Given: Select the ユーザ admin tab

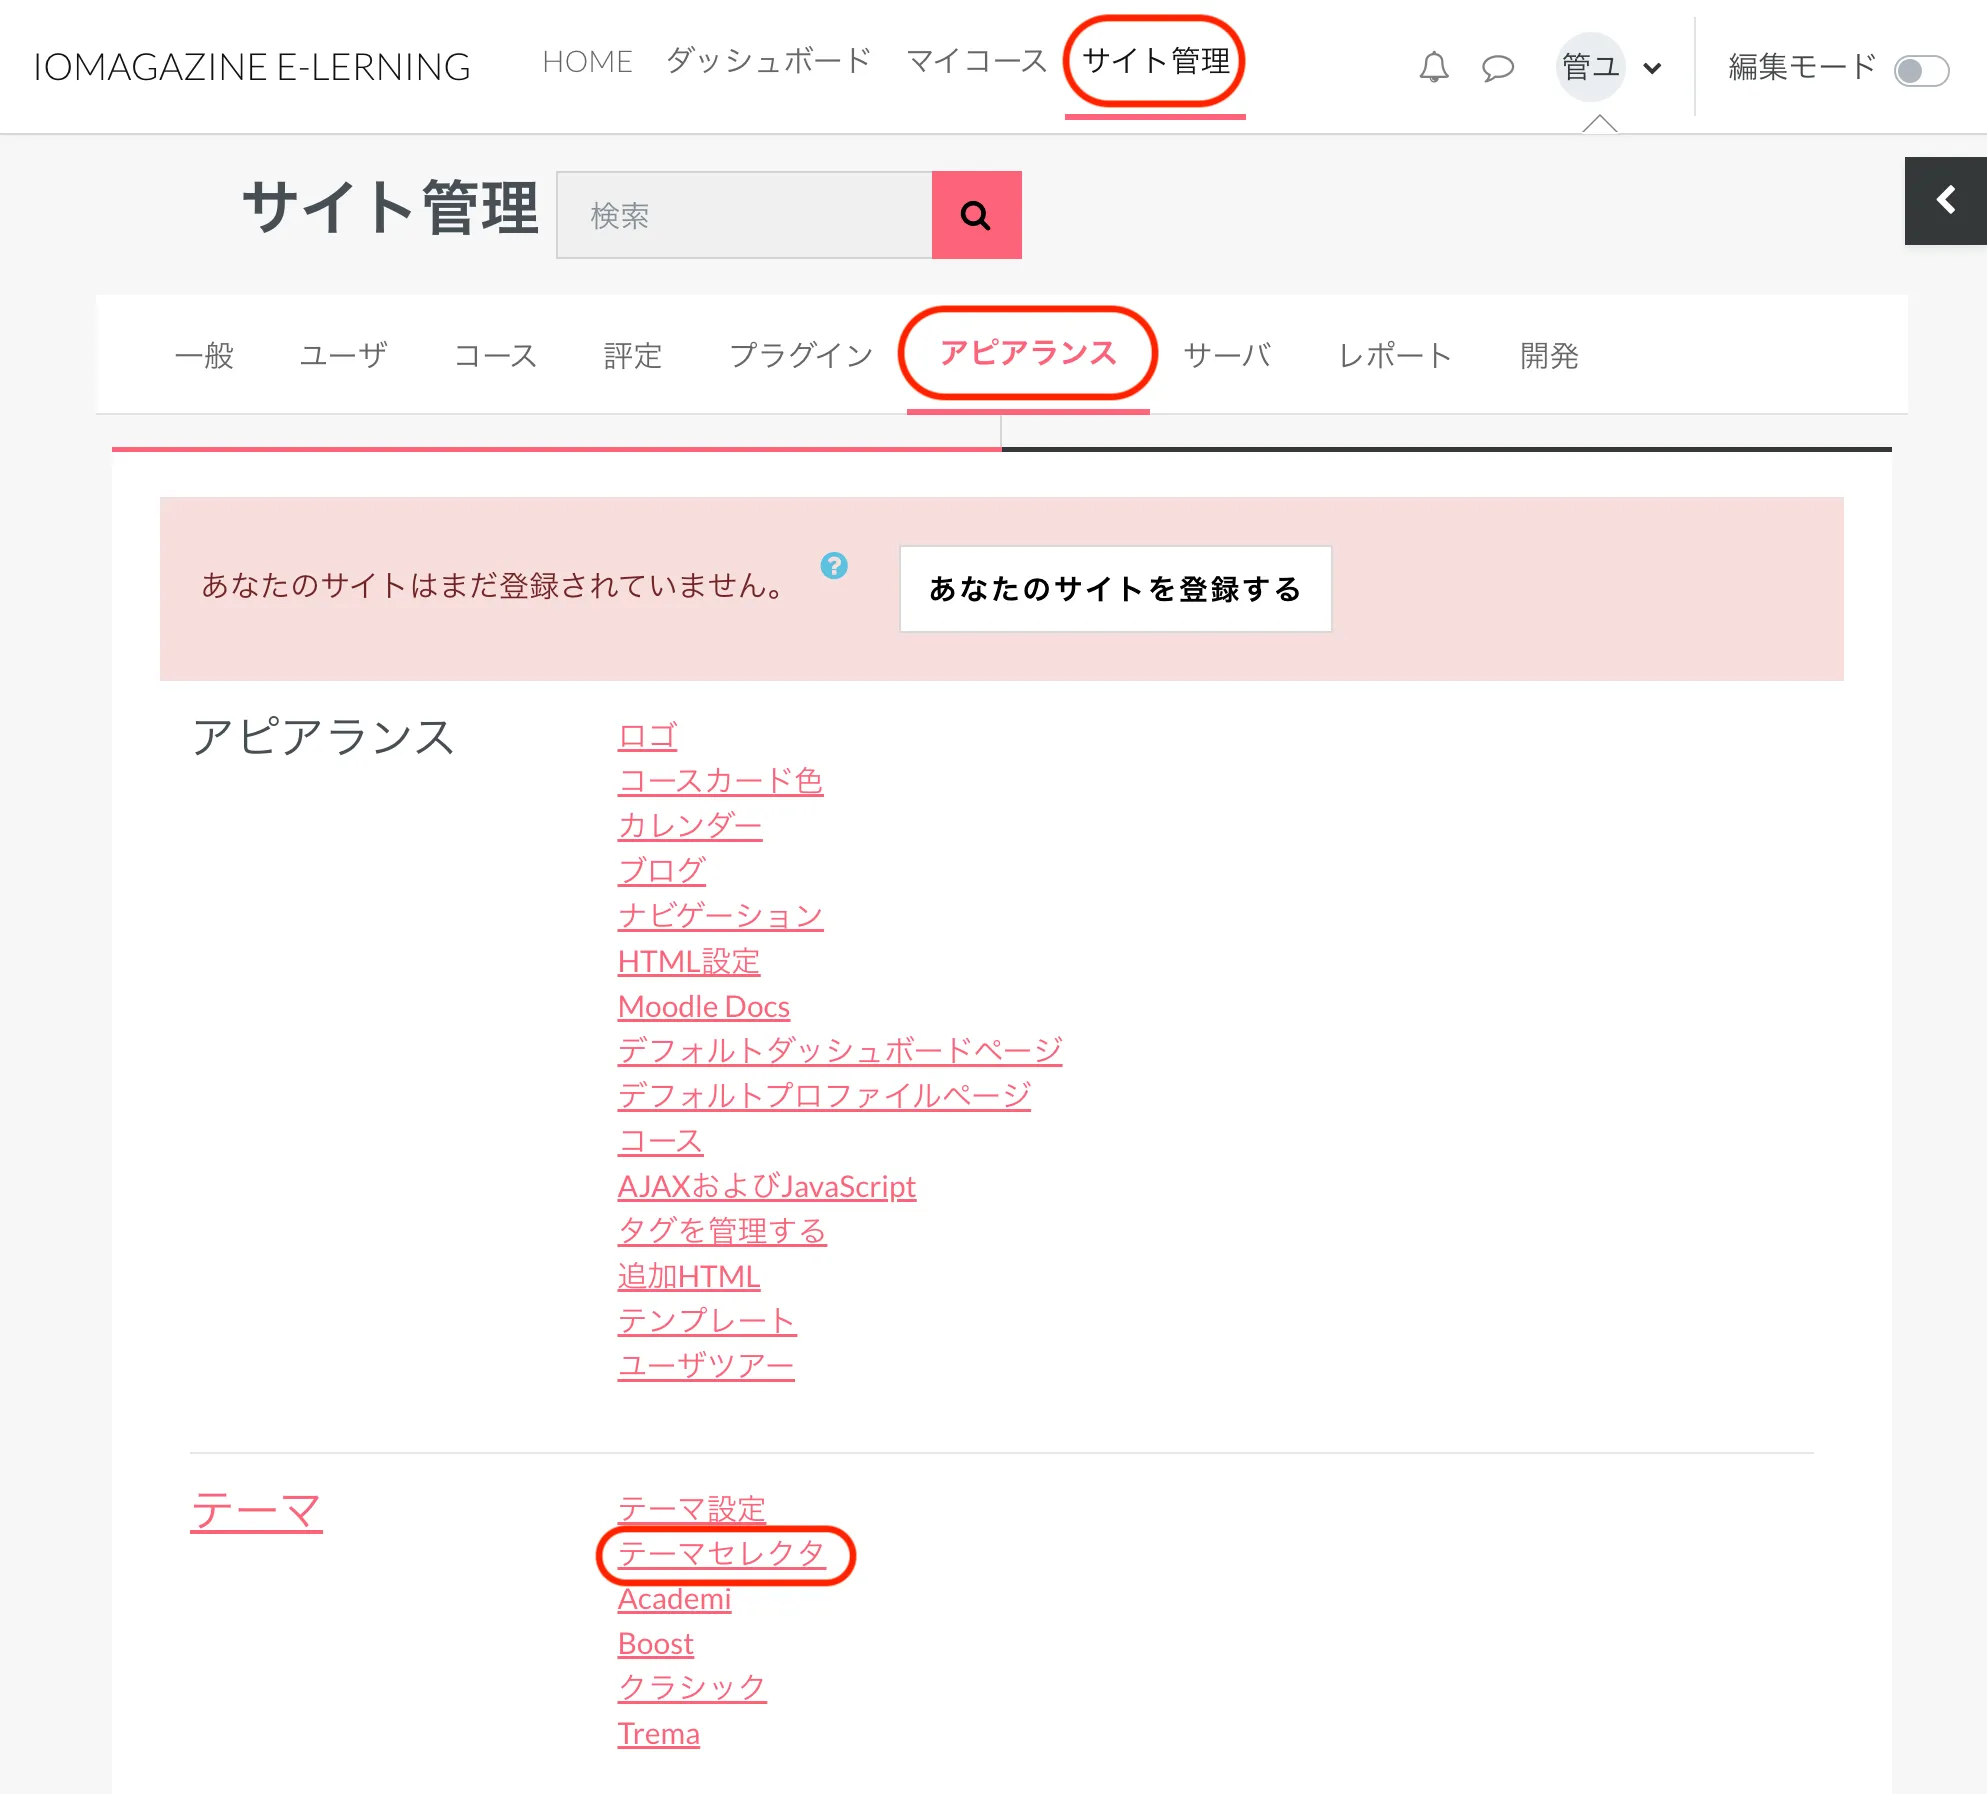Looking at the screenshot, I should click(x=343, y=355).
